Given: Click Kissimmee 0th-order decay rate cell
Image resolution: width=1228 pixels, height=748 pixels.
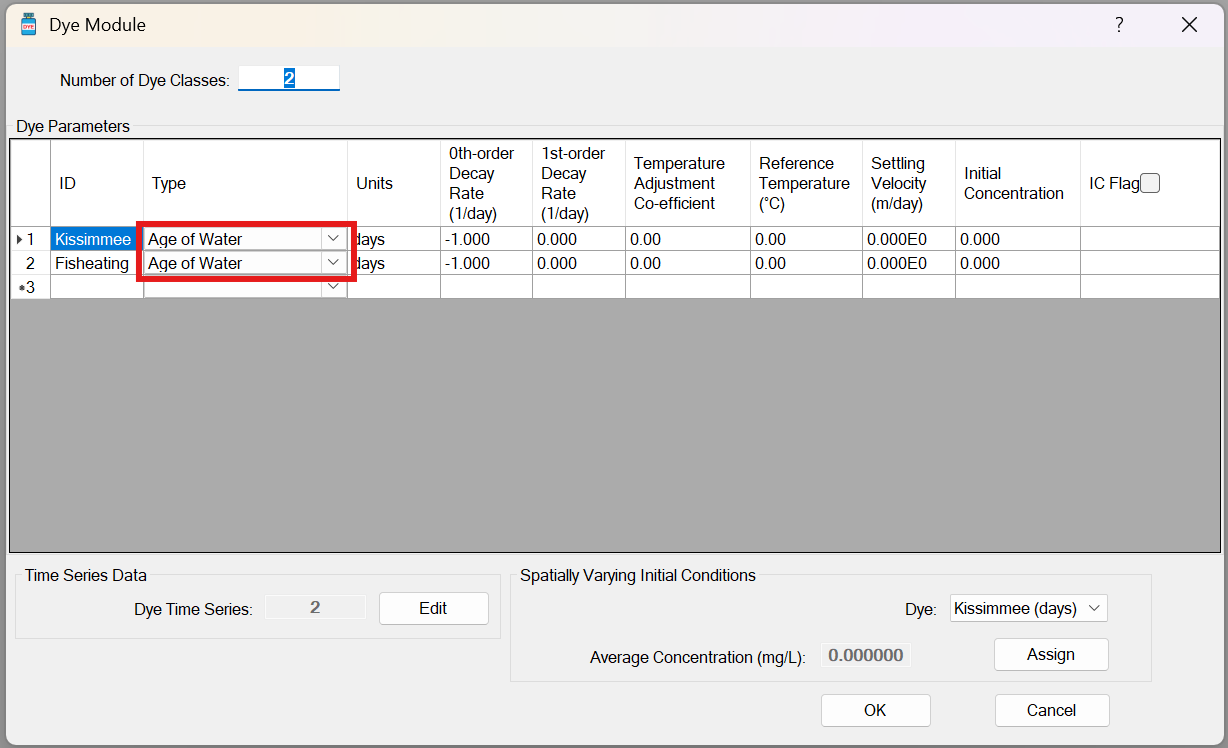Looking at the screenshot, I should 486,239.
